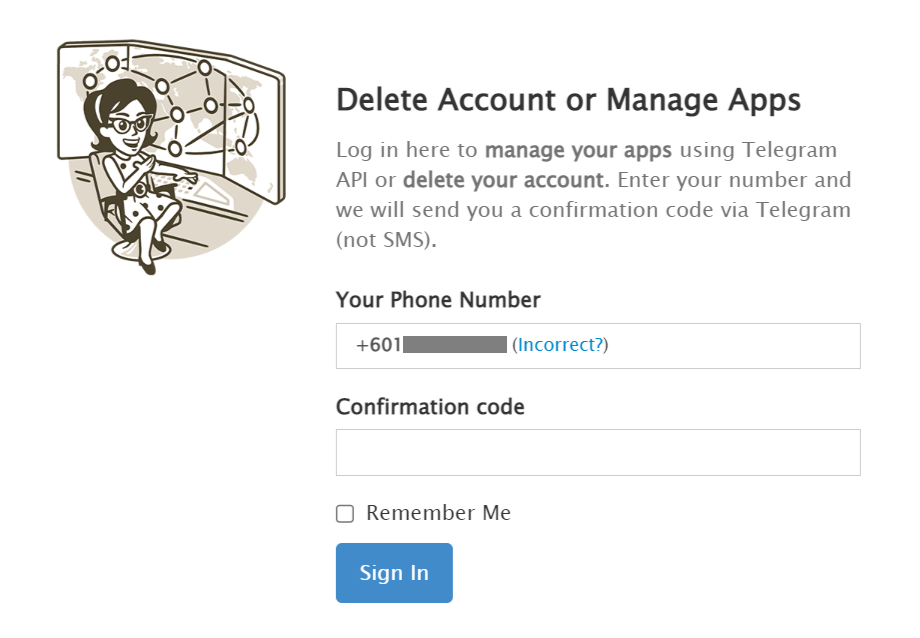920x638 pixels.
Task: Click the Your Phone Number label
Action: click(x=438, y=300)
